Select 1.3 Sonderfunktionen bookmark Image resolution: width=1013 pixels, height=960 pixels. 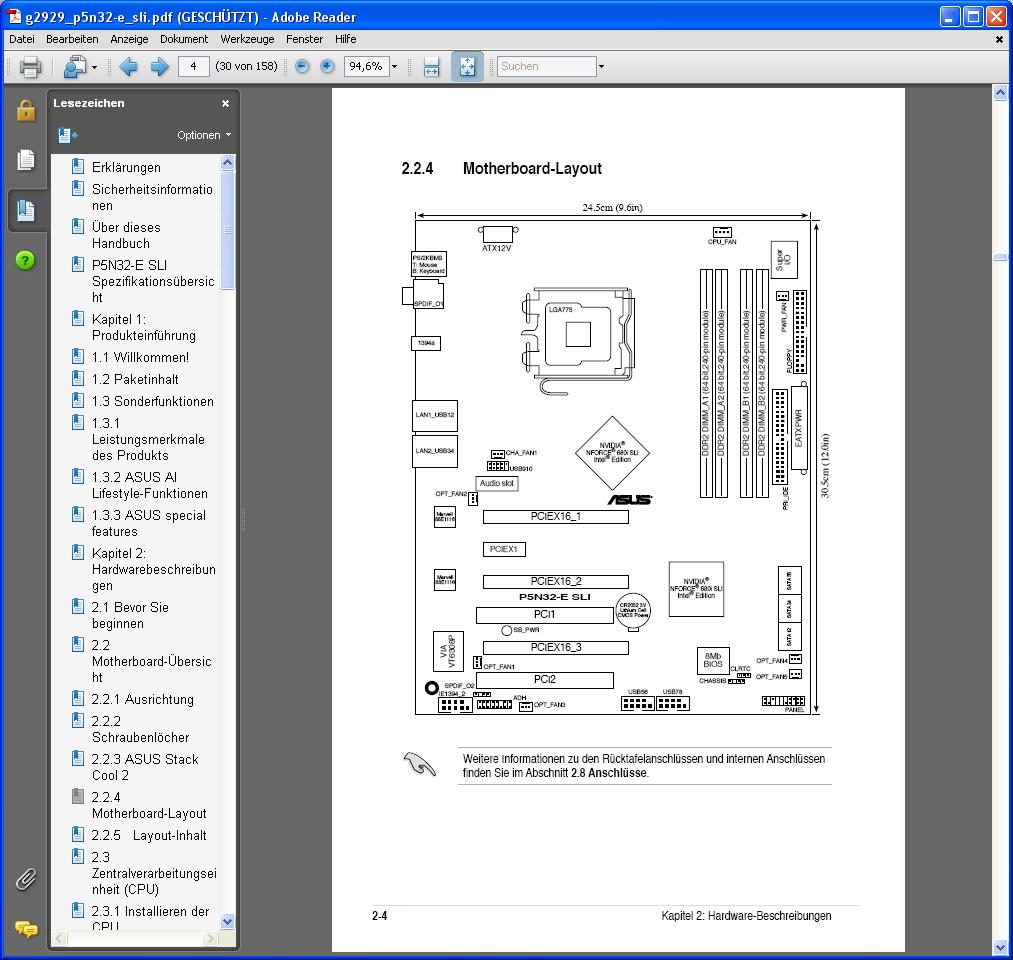click(152, 401)
